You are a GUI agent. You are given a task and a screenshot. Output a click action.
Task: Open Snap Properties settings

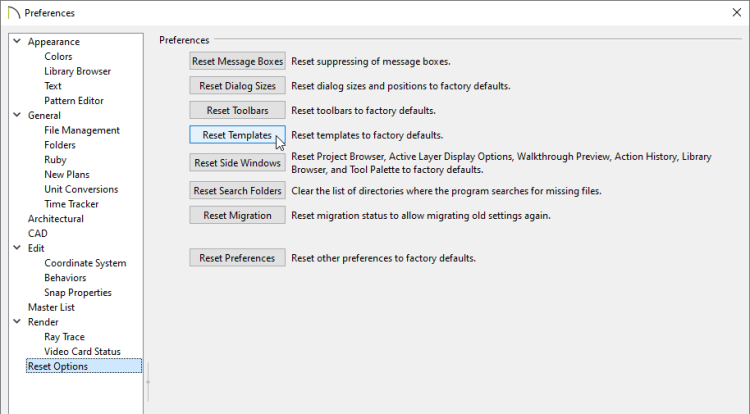click(78, 292)
